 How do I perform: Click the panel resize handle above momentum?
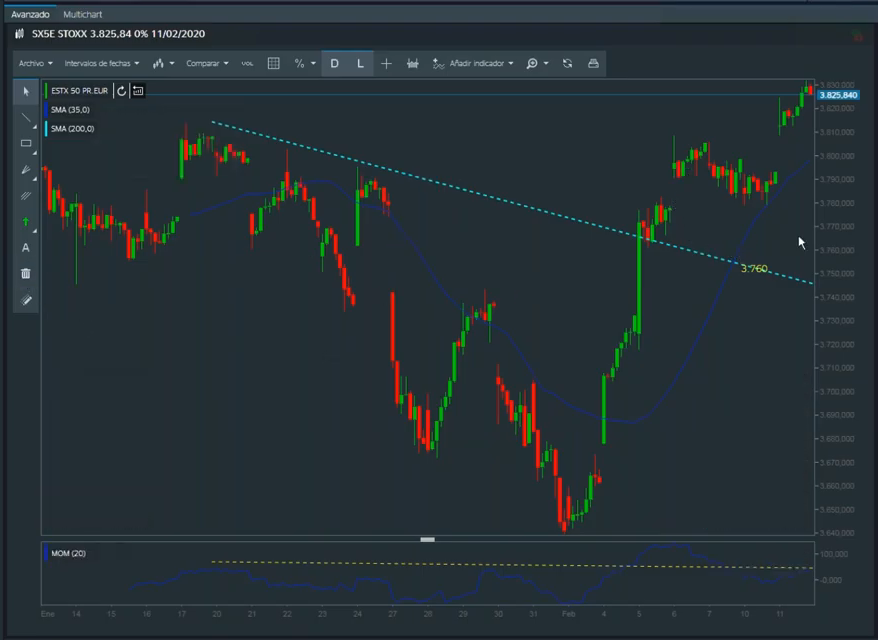[427, 539]
